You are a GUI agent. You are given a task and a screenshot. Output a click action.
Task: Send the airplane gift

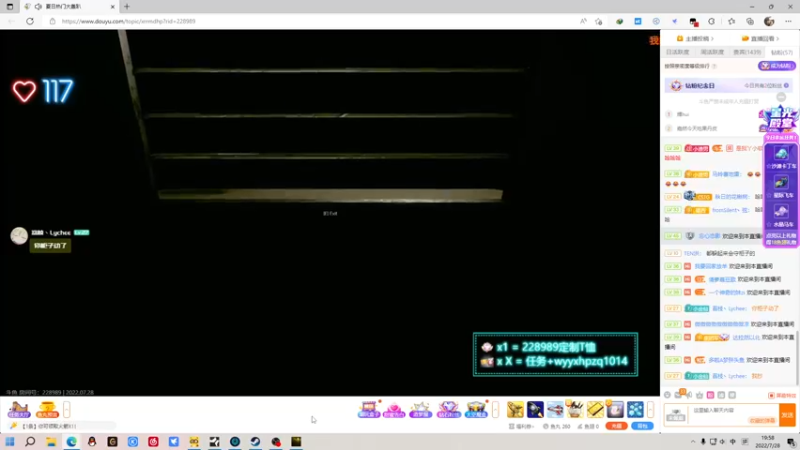tap(555, 409)
